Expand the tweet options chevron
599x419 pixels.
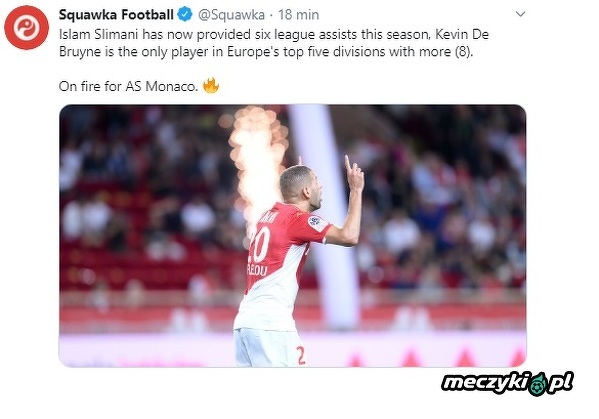coord(520,15)
